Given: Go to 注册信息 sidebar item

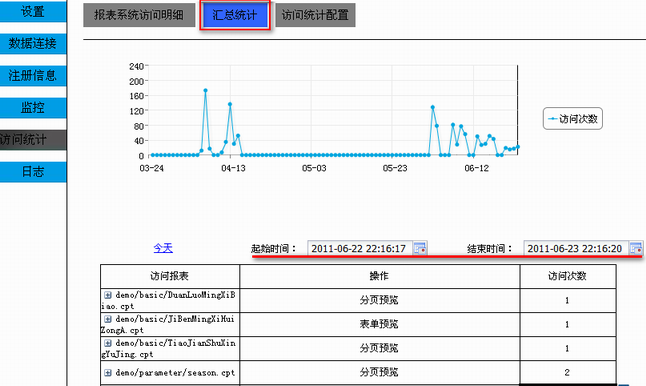Looking at the screenshot, I should (33, 75).
